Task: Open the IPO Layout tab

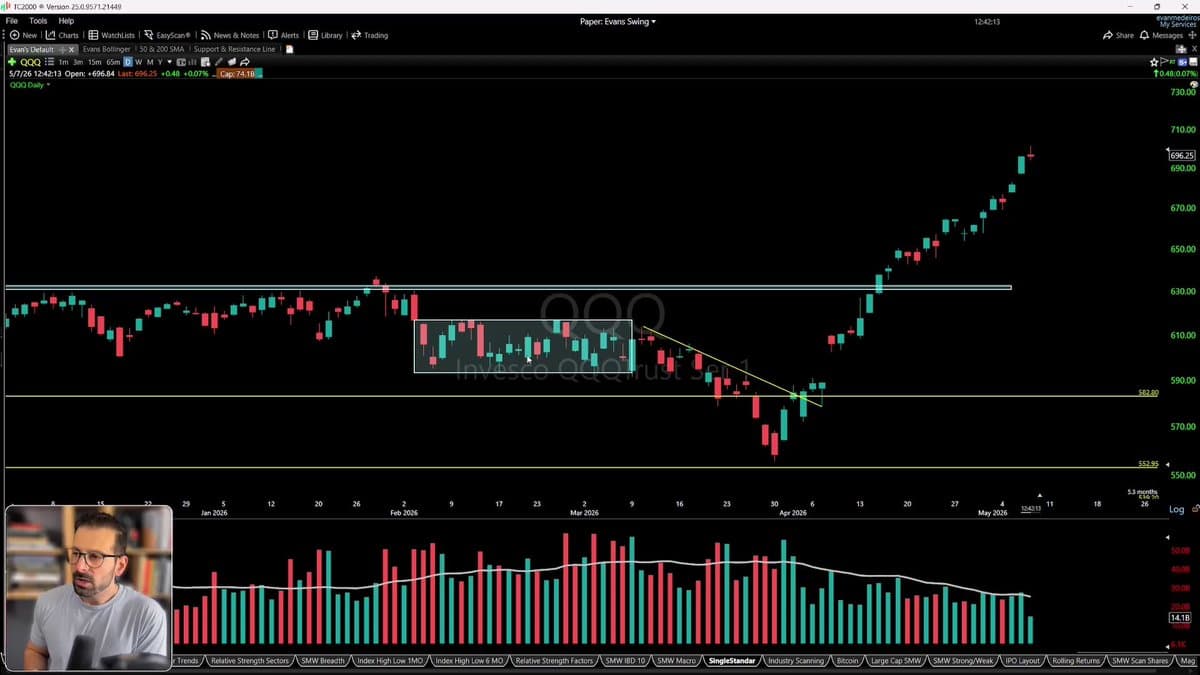Action: [1023, 661]
